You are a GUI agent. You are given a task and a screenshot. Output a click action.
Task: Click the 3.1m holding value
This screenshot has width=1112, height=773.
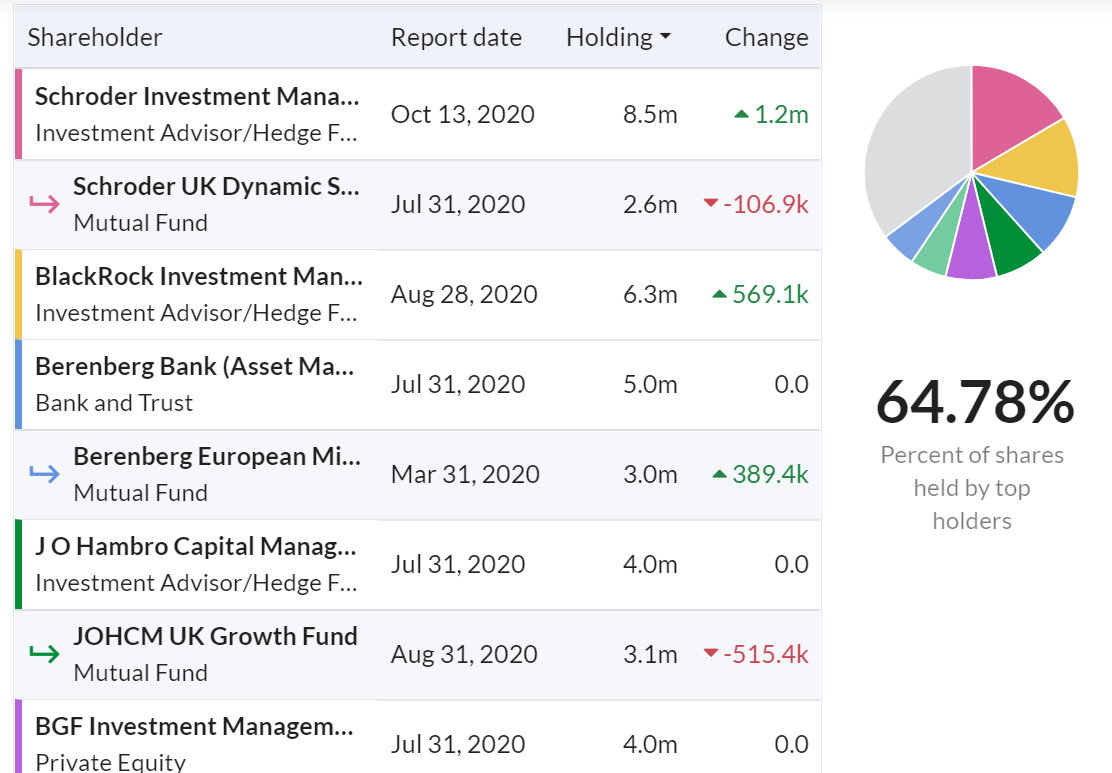coord(650,655)
